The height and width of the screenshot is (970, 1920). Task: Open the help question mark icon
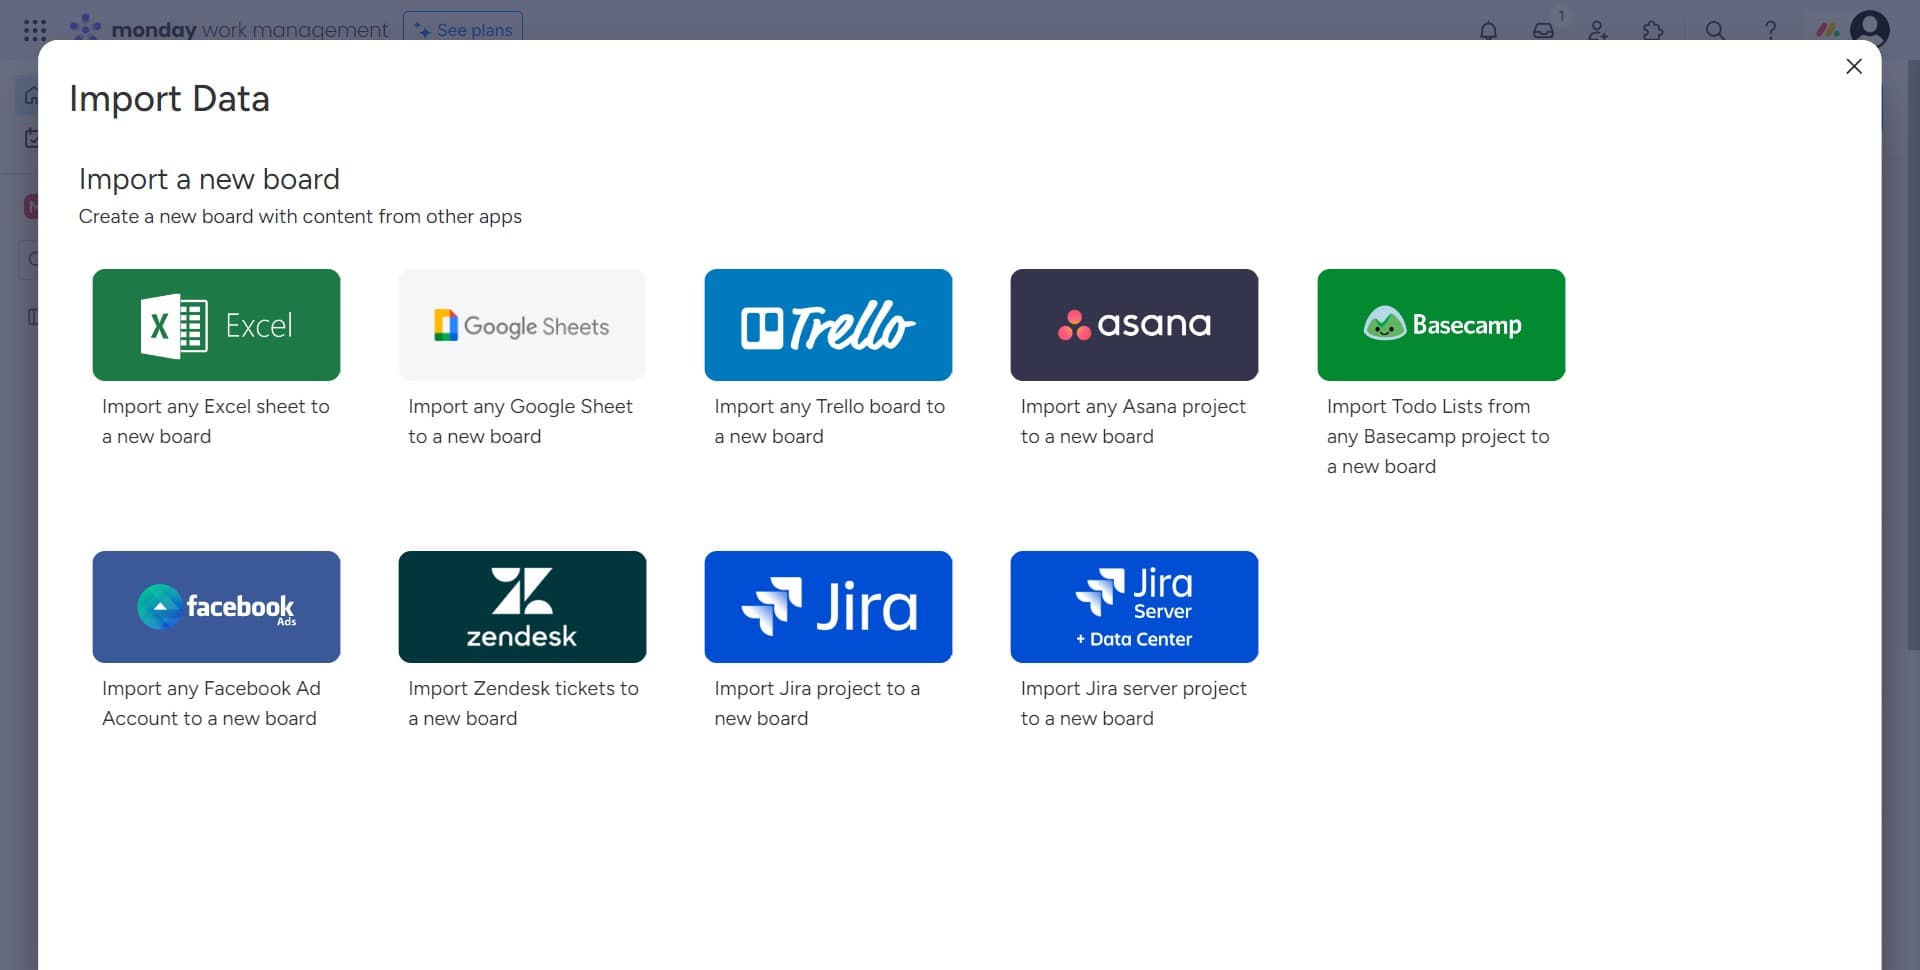pos(1770,30)
